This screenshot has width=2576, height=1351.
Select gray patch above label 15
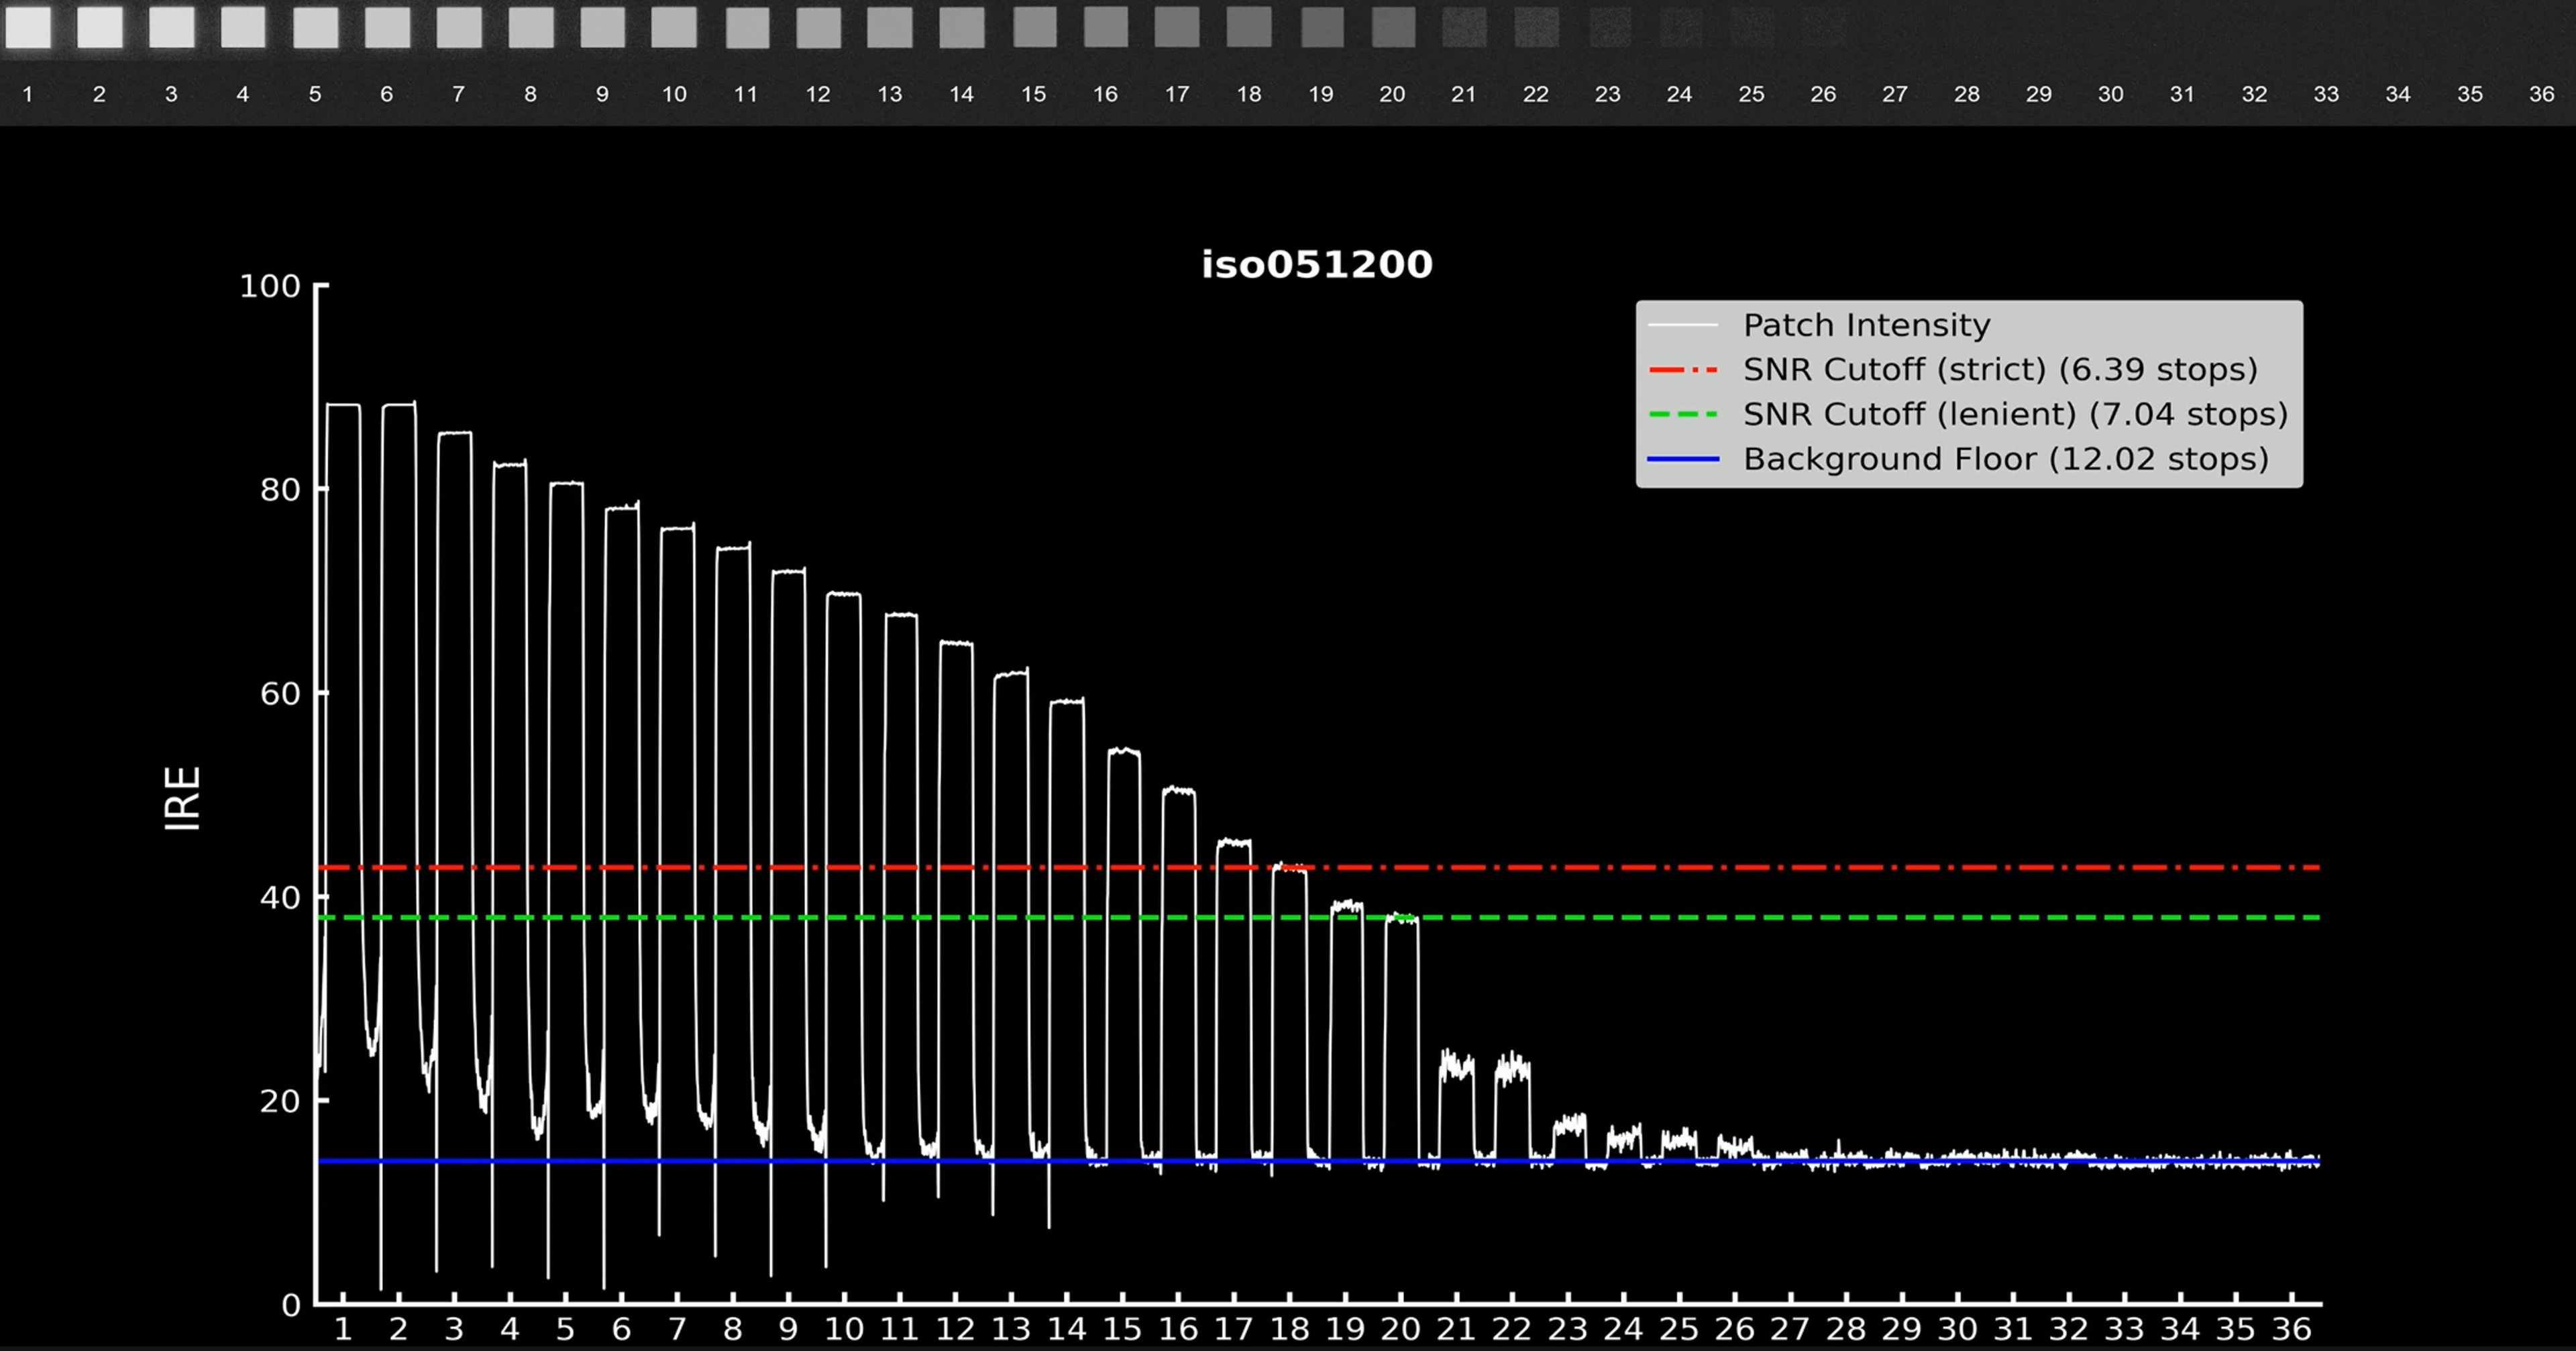click(1034, 27)
